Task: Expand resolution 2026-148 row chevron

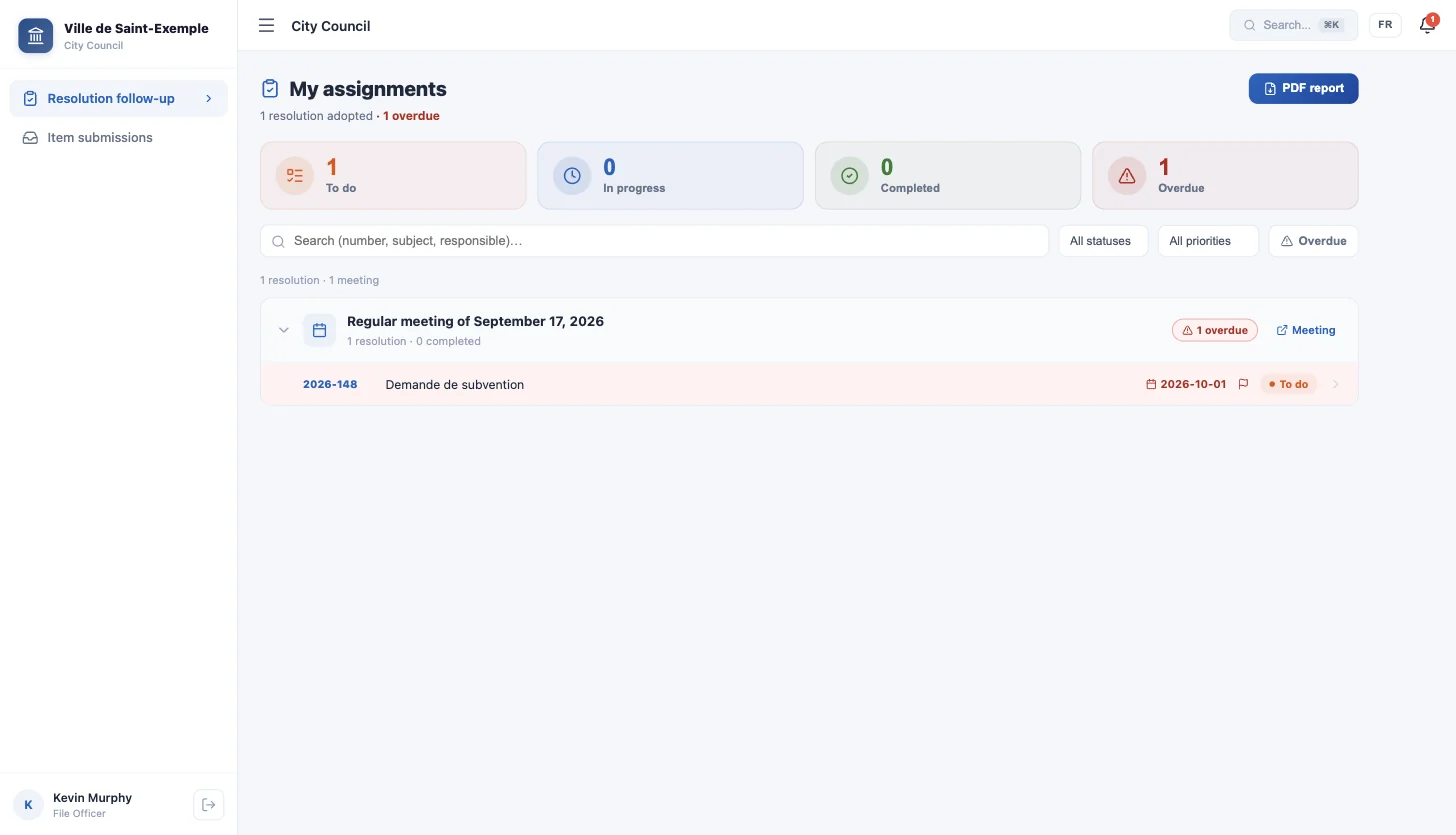Action: click(1336, 384)
